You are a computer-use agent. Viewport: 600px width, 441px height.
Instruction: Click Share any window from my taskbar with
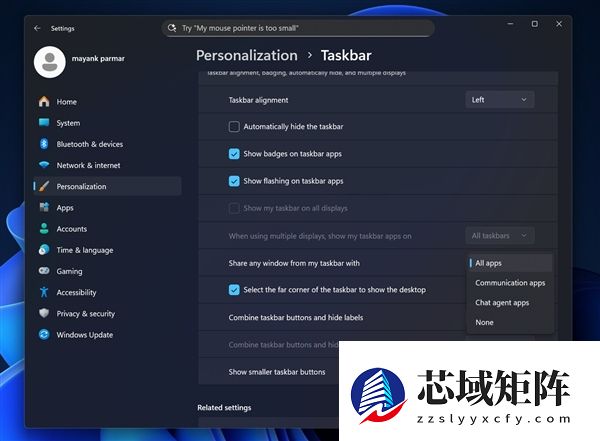pyautogui.click(x=294, y=263)
